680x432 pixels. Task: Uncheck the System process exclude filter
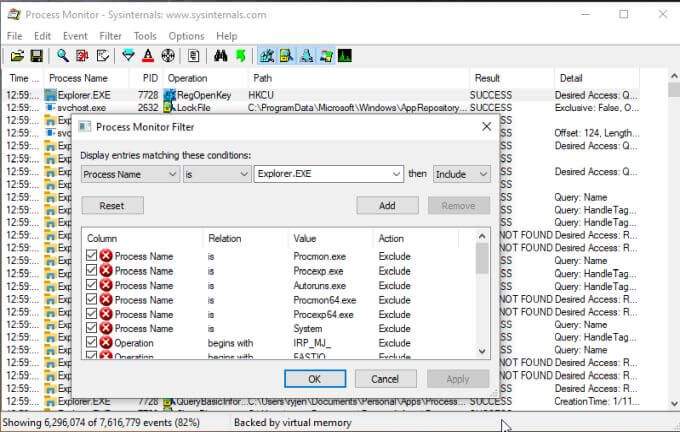click(91, 327)
